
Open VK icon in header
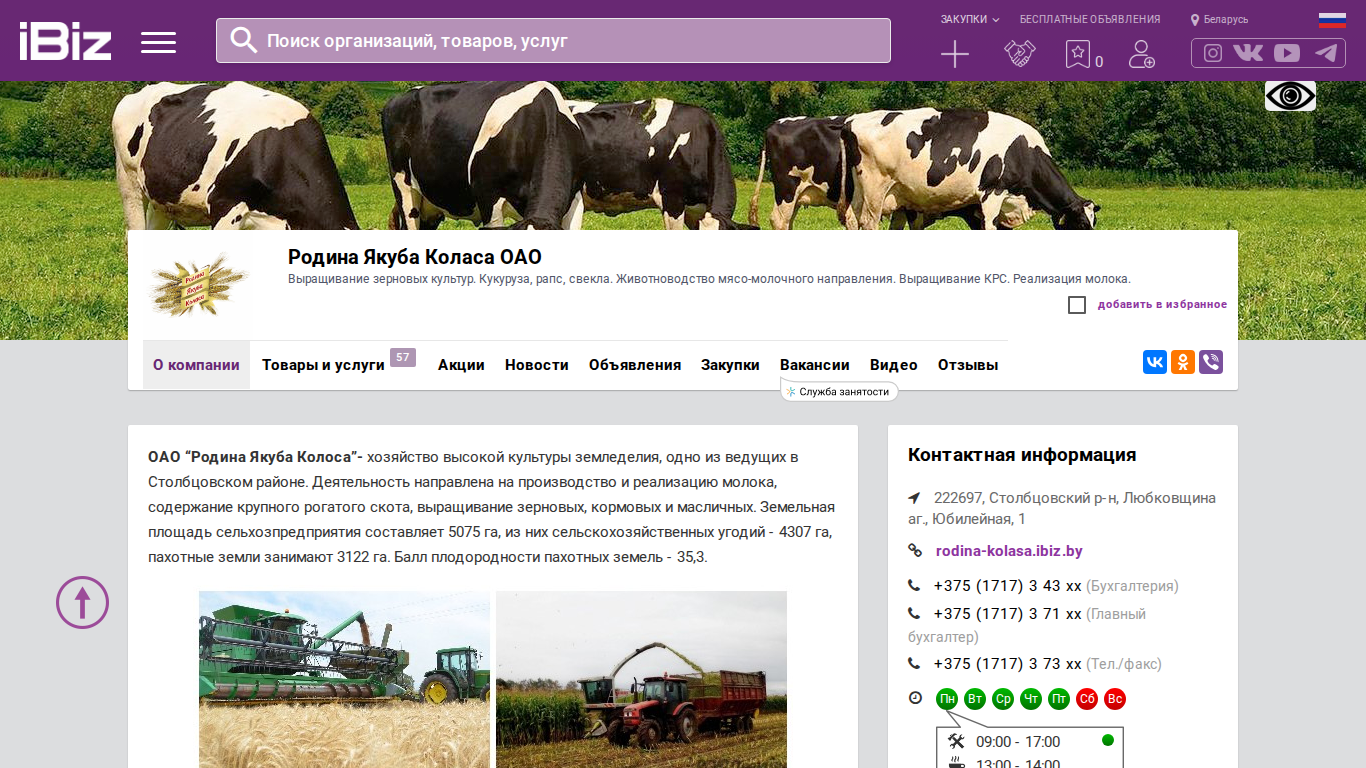coord(1248,53)
